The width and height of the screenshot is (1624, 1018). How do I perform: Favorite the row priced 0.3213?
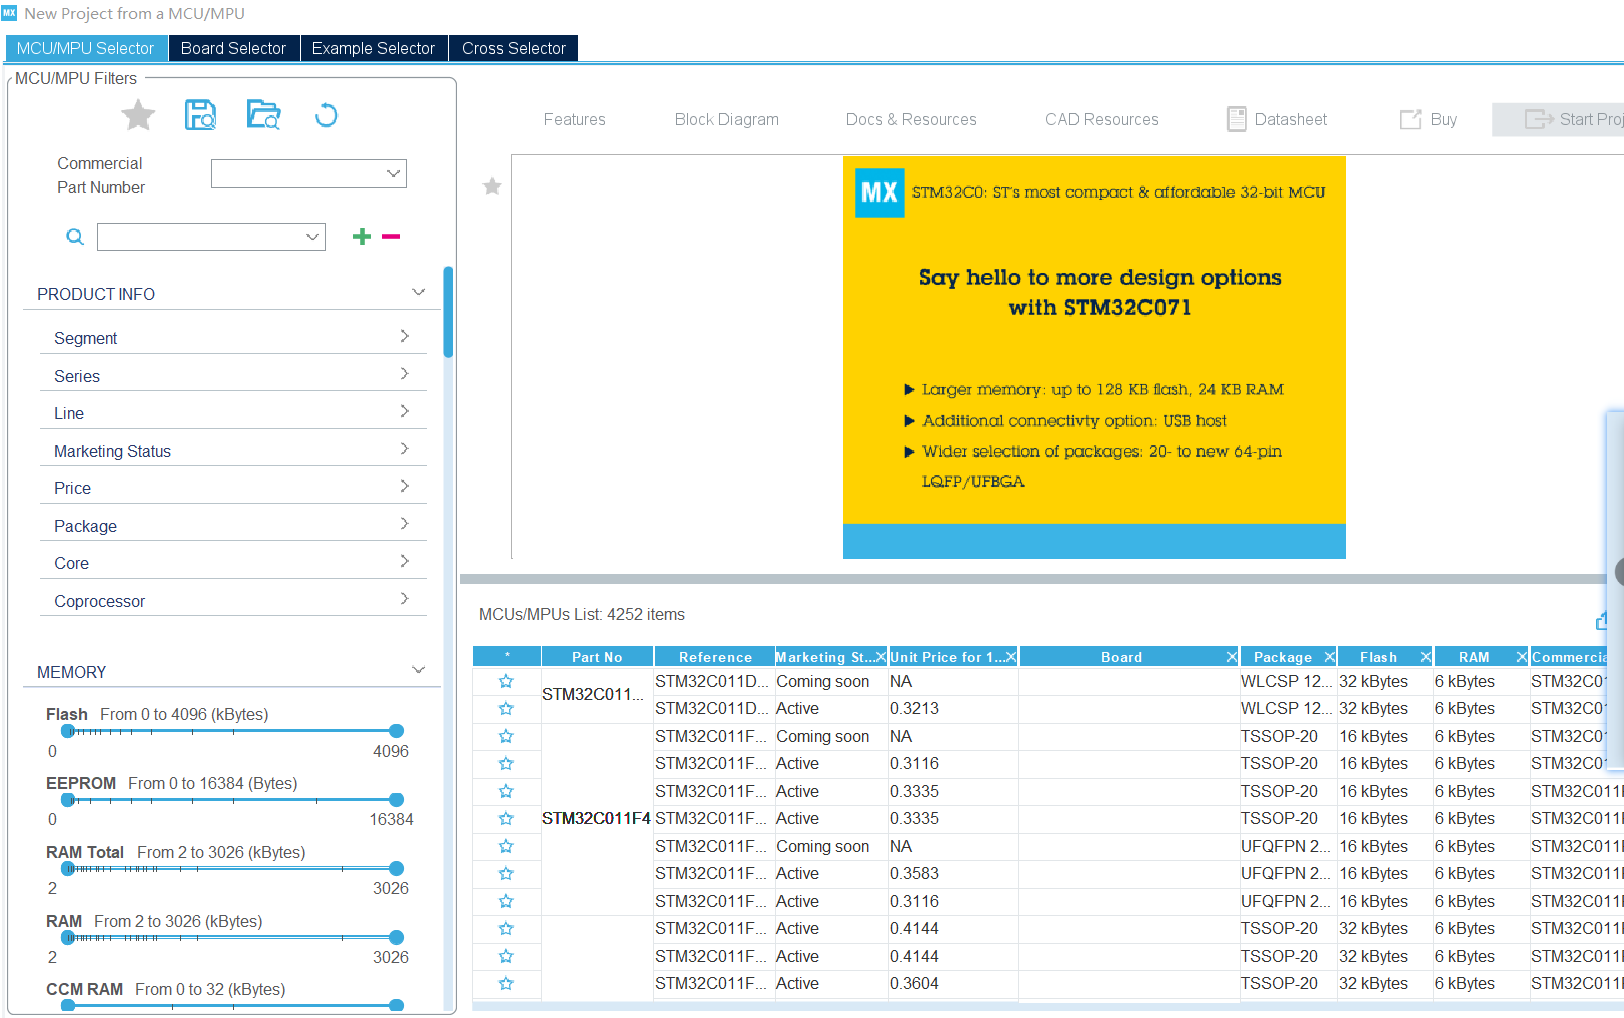(x=506, y=708)
